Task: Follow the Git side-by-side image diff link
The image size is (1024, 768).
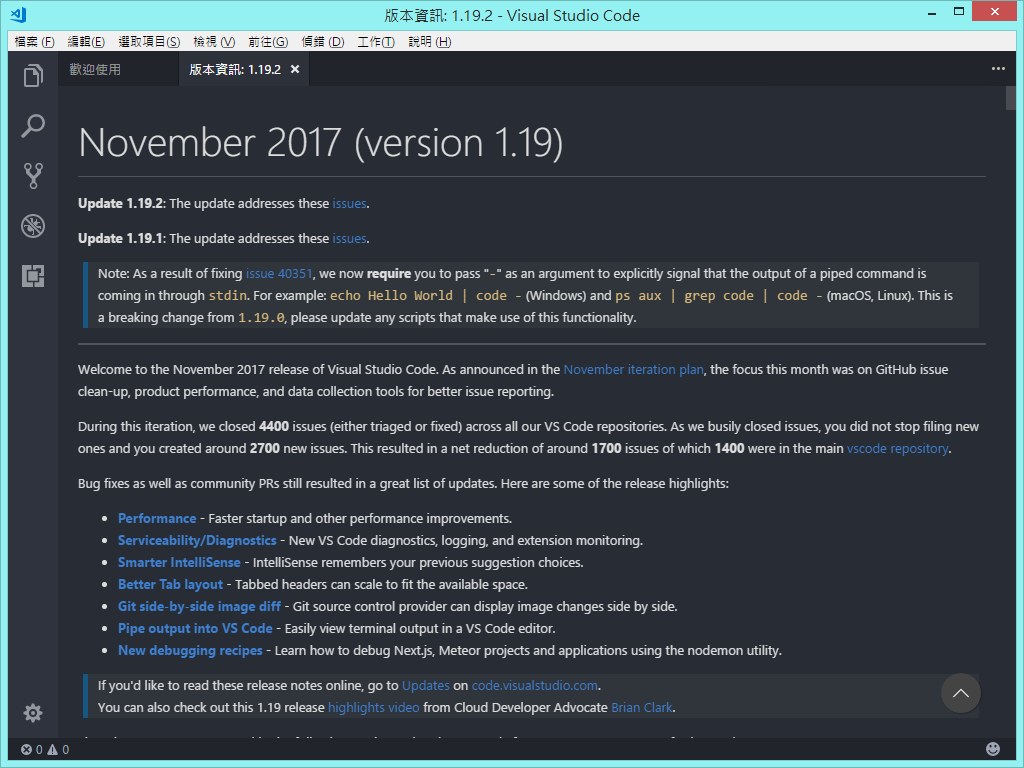Action: (x=199, y=607)
